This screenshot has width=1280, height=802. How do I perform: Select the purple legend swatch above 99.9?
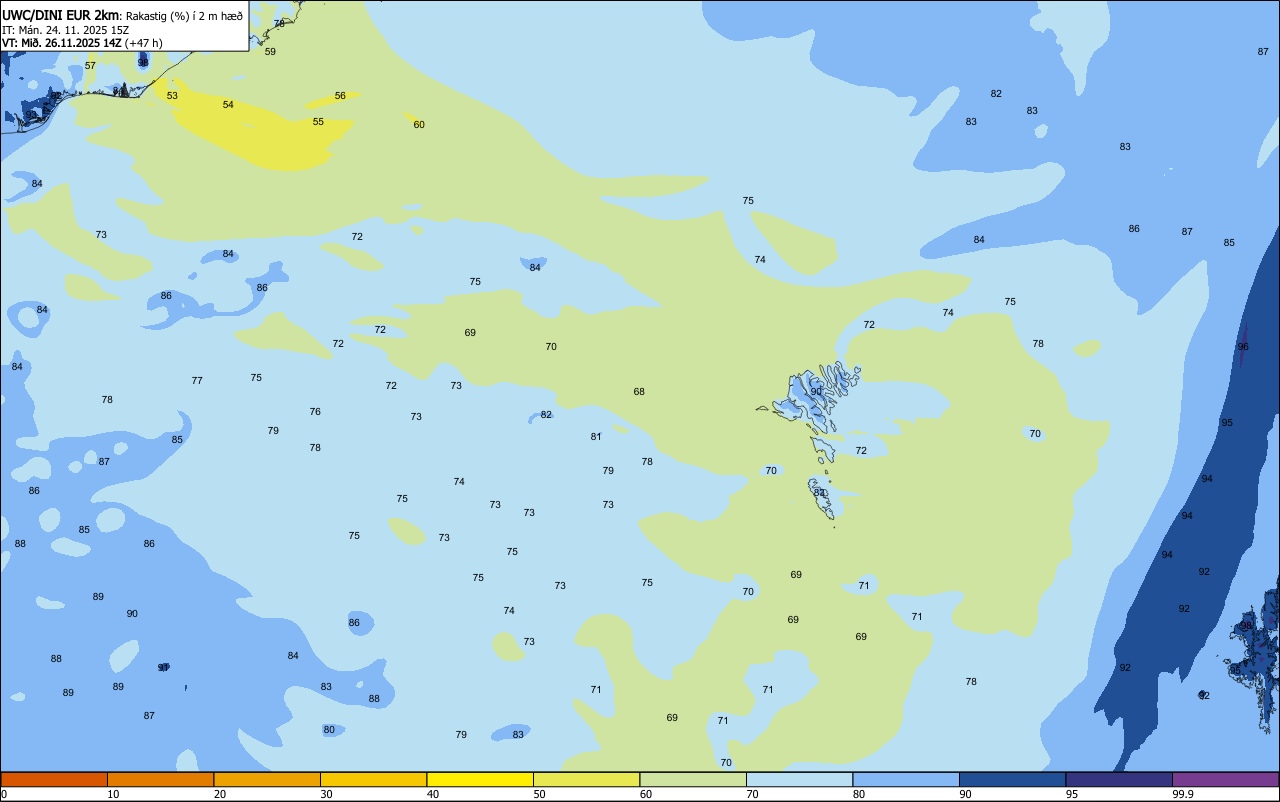point(1225,779)
